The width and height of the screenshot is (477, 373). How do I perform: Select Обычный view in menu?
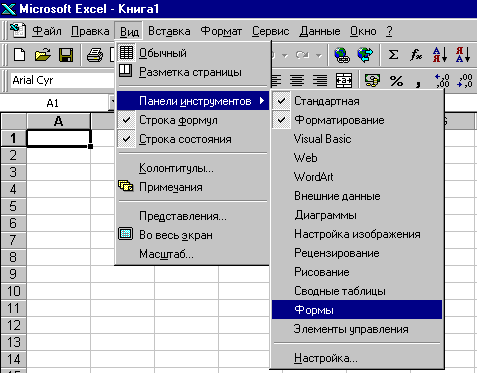click(x=193, y=53)
